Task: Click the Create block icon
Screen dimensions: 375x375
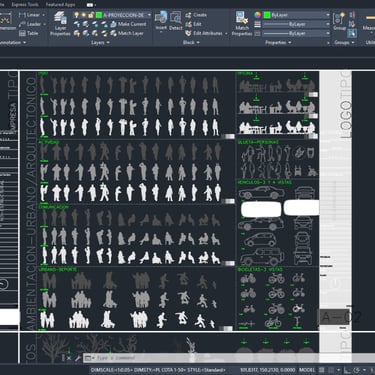Action: click(x=196, y=15)
